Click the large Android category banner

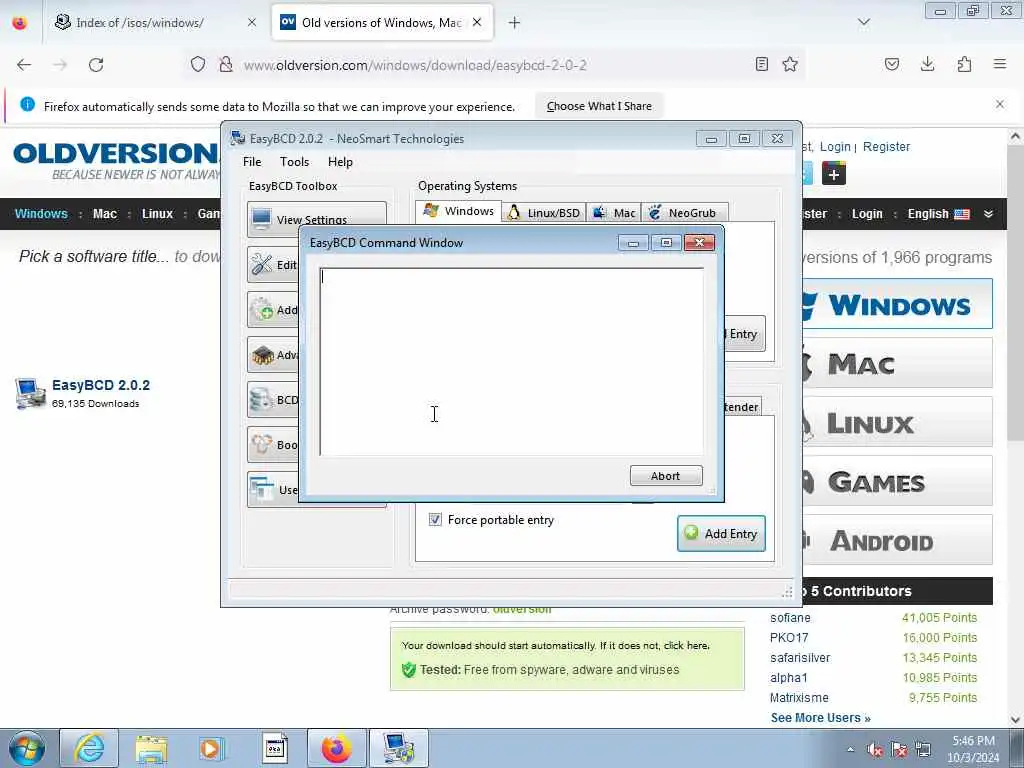pos(897,540)
